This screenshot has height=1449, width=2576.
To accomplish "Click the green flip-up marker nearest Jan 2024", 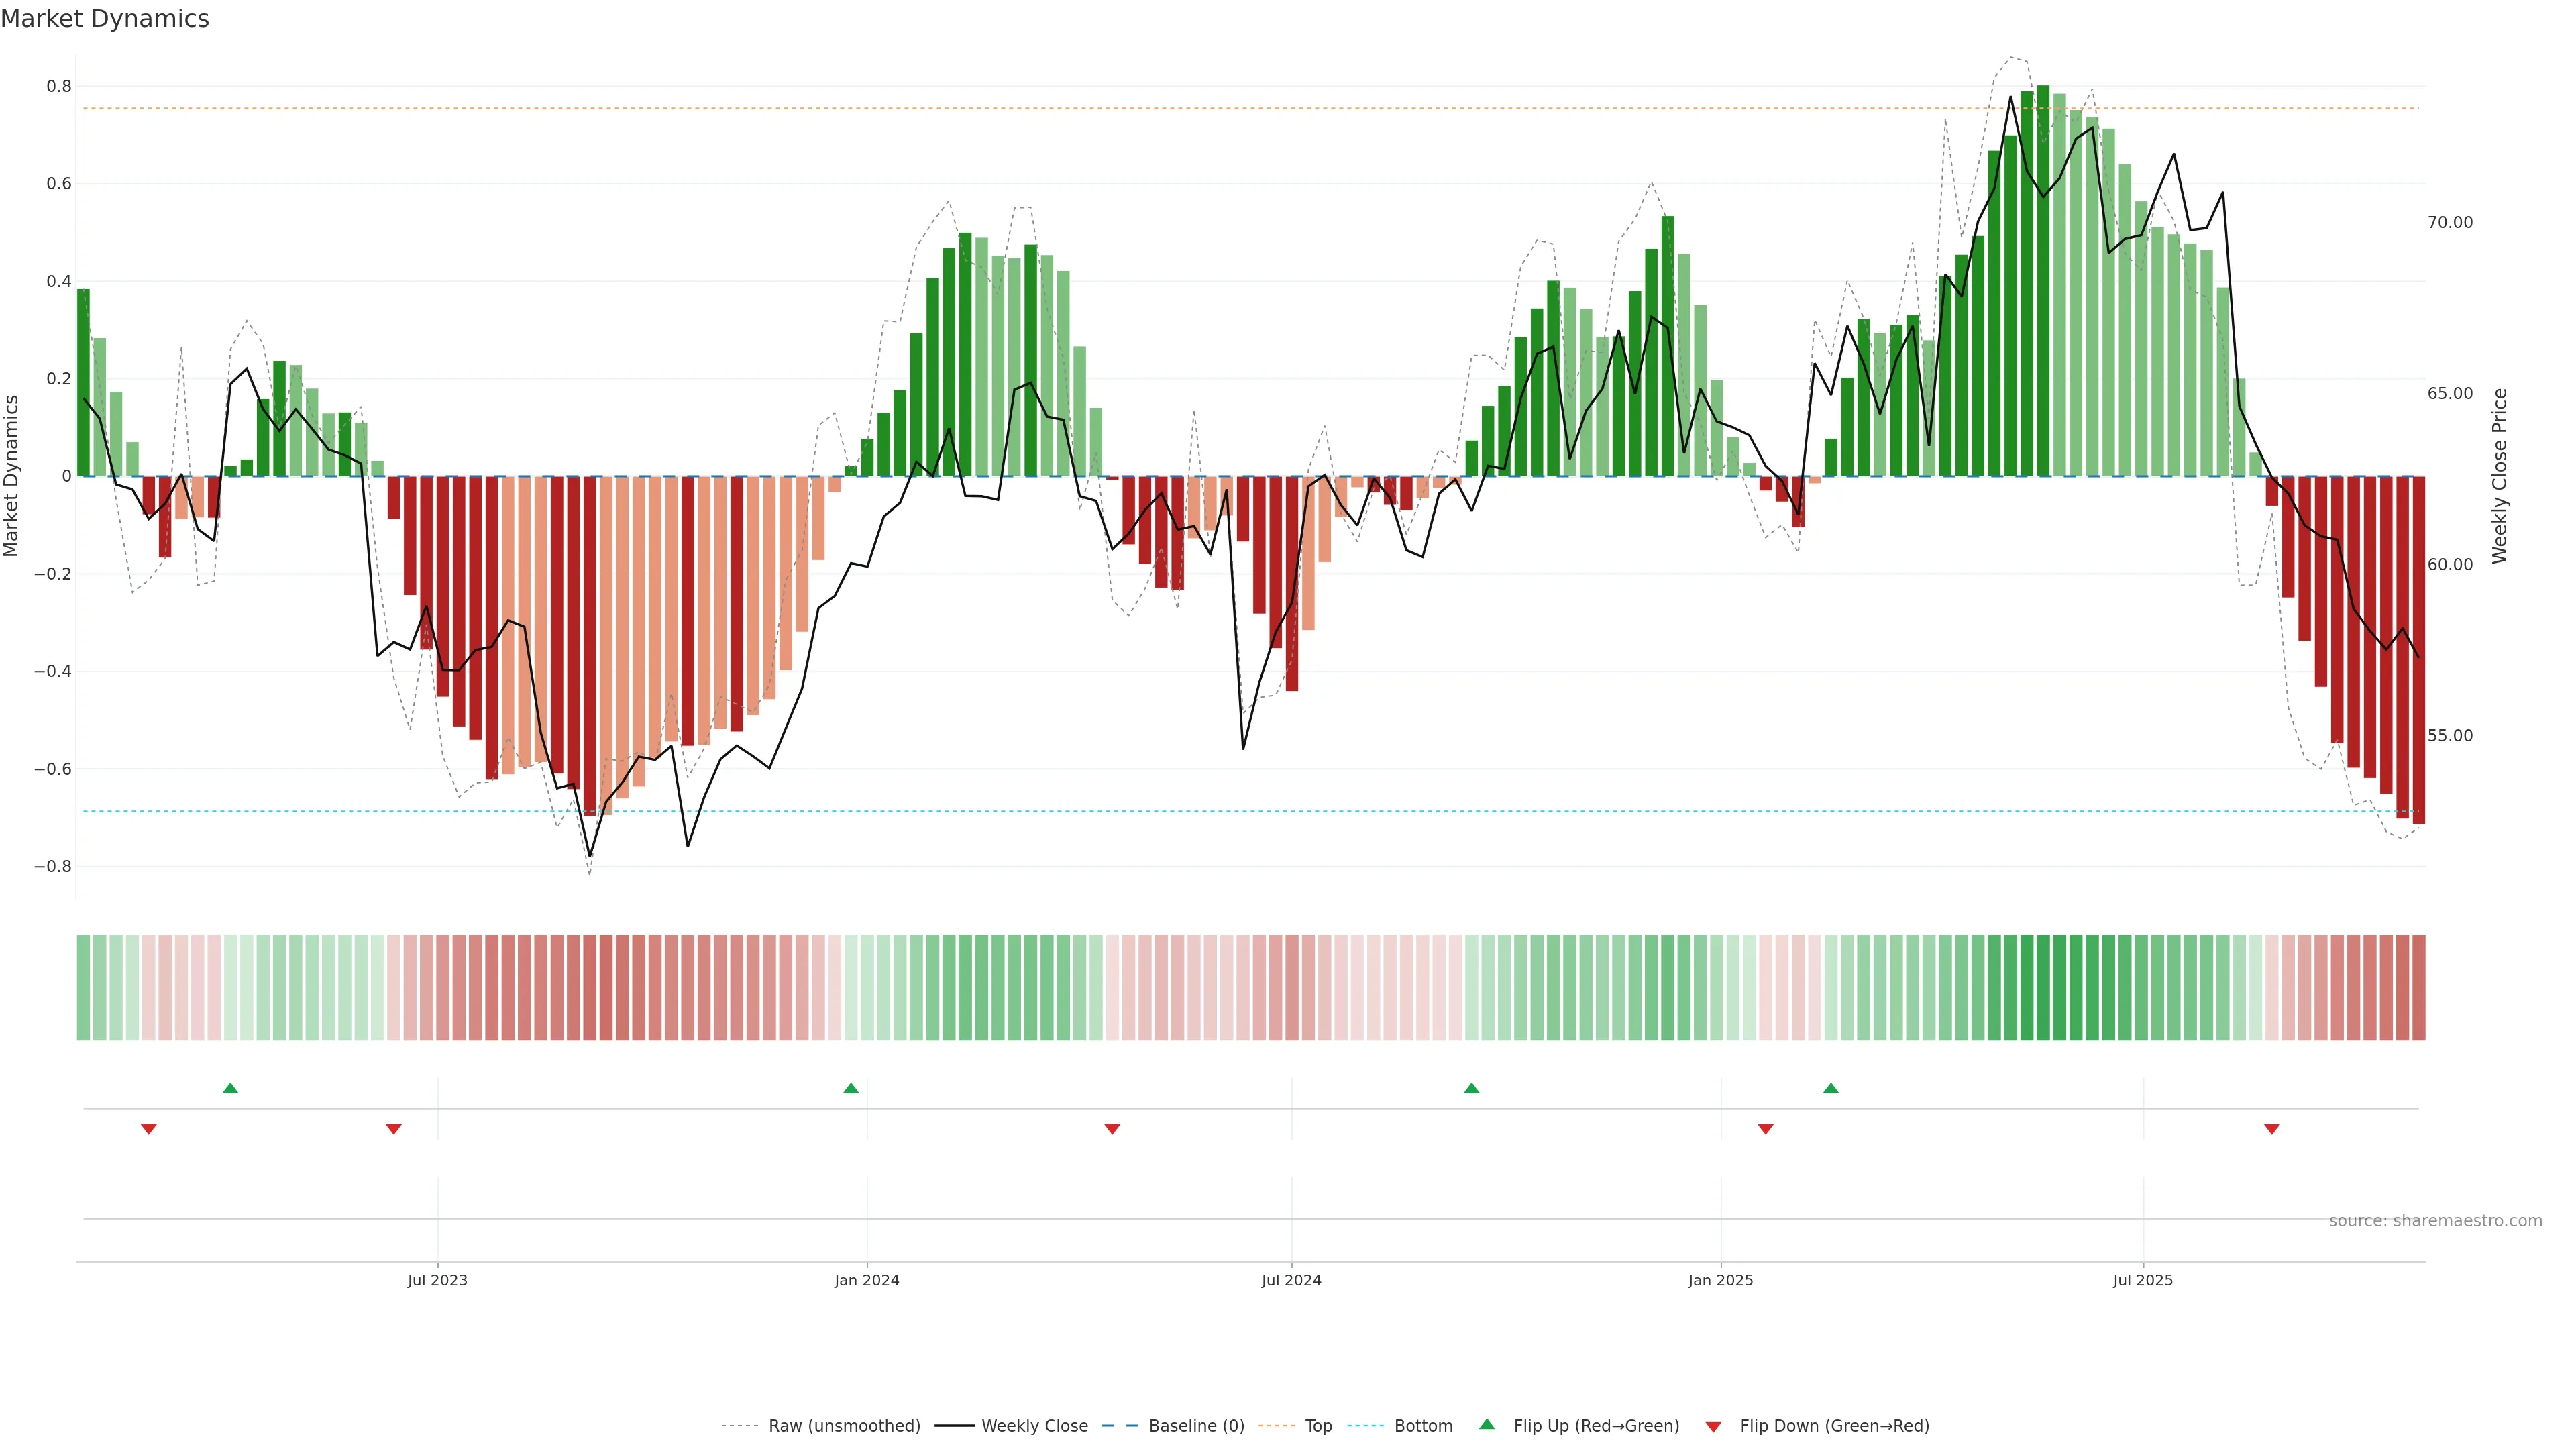I will 851,1088.
